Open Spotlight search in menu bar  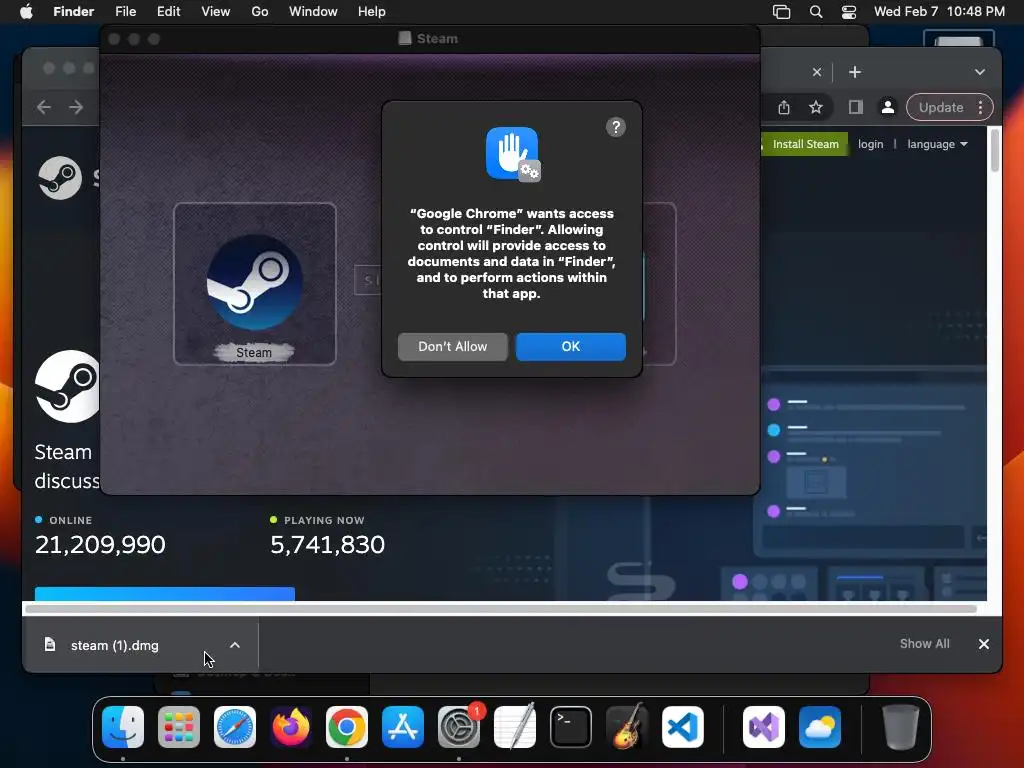point(816,11)
